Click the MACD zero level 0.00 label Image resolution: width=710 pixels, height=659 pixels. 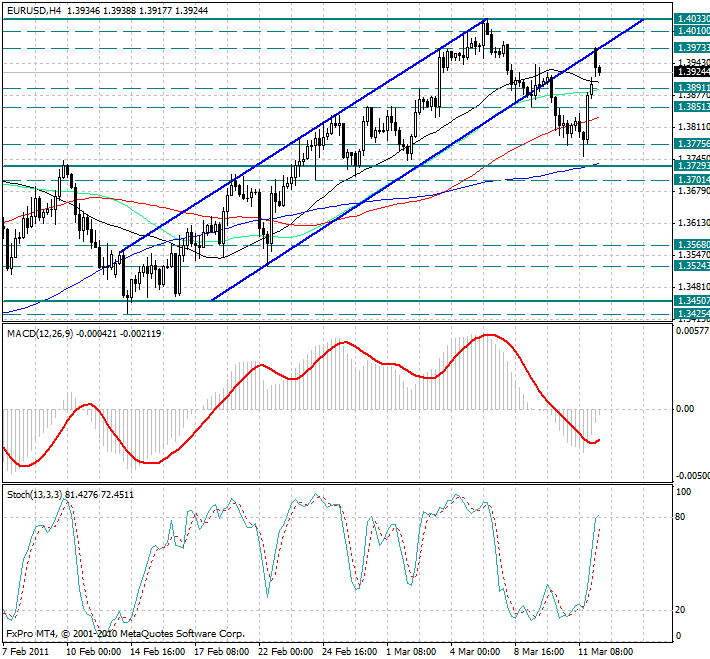click(685, 409)
